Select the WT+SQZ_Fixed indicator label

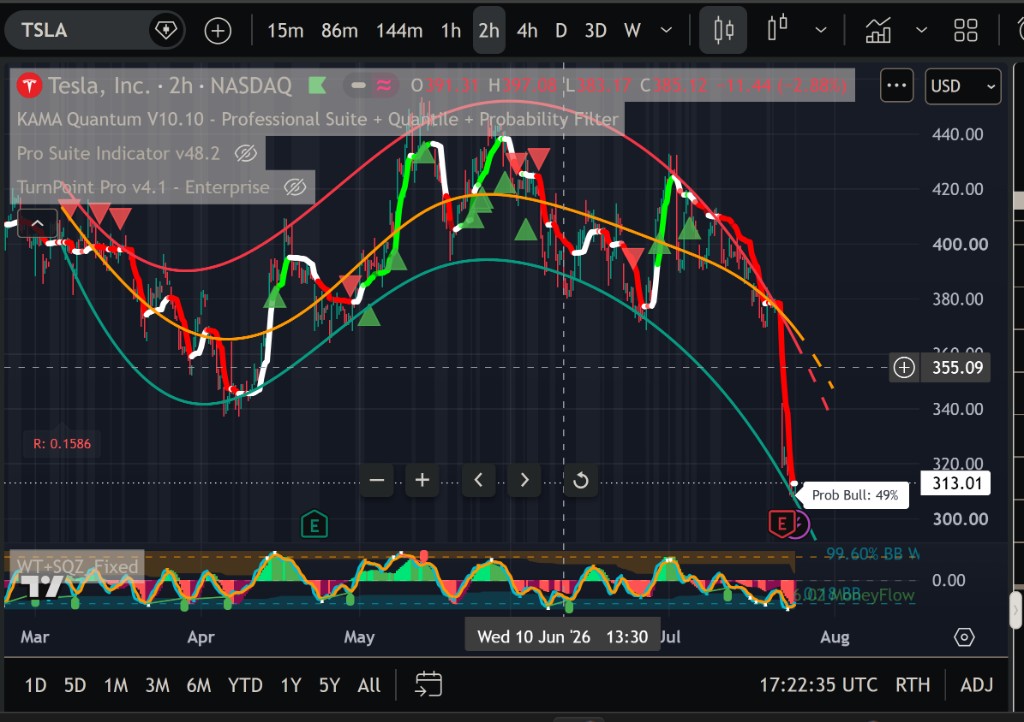coord(76,566)
